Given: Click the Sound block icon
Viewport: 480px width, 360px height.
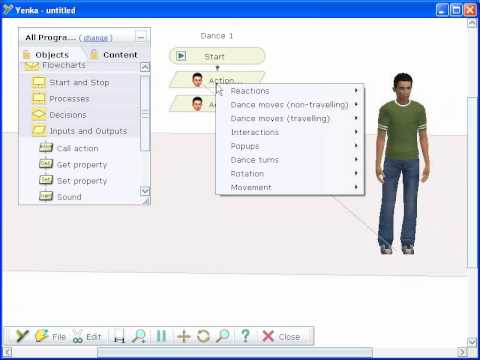Looking at the screenshot, I should click(46, 196).
